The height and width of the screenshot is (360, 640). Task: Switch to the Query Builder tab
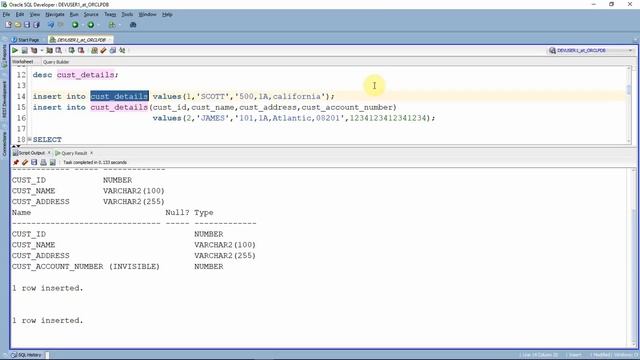pyautogui.click(x=56, y=62)
